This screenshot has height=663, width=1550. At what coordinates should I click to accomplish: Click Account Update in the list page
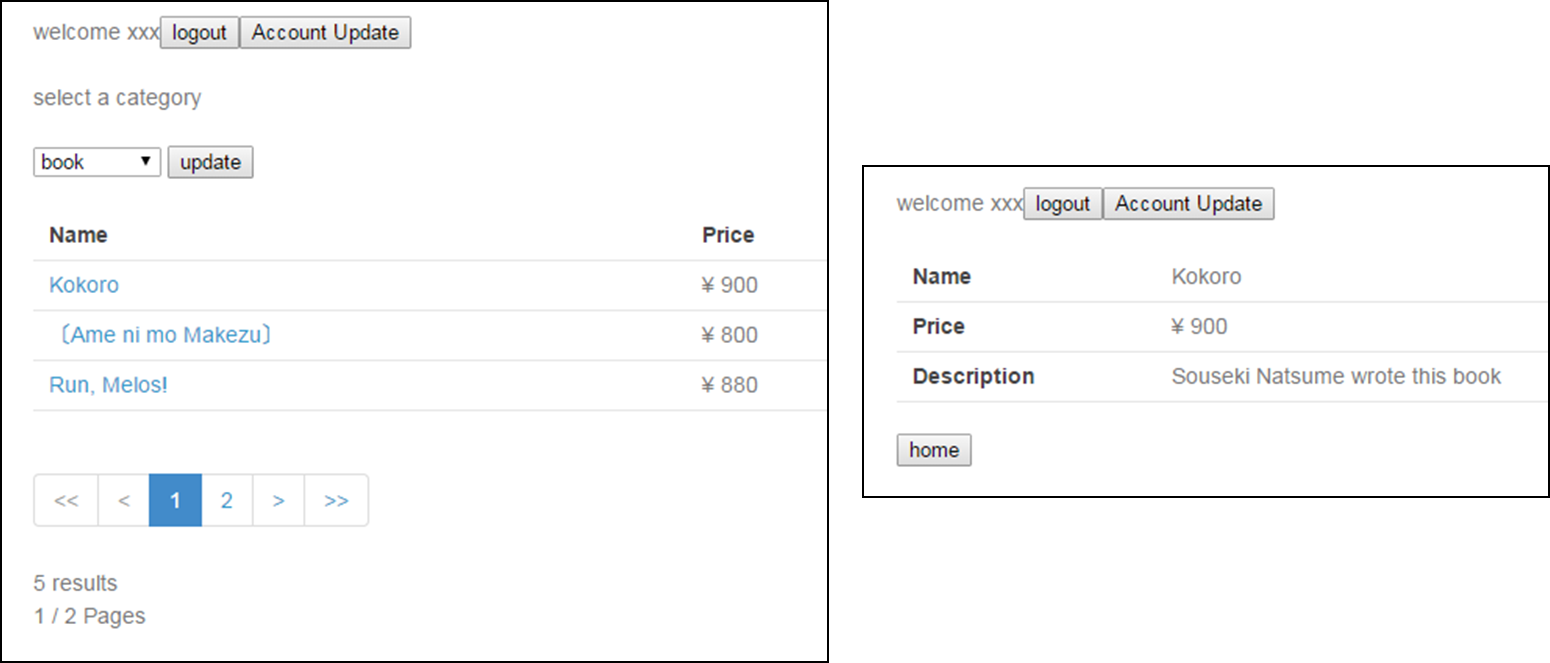click(x=325, y=33)
